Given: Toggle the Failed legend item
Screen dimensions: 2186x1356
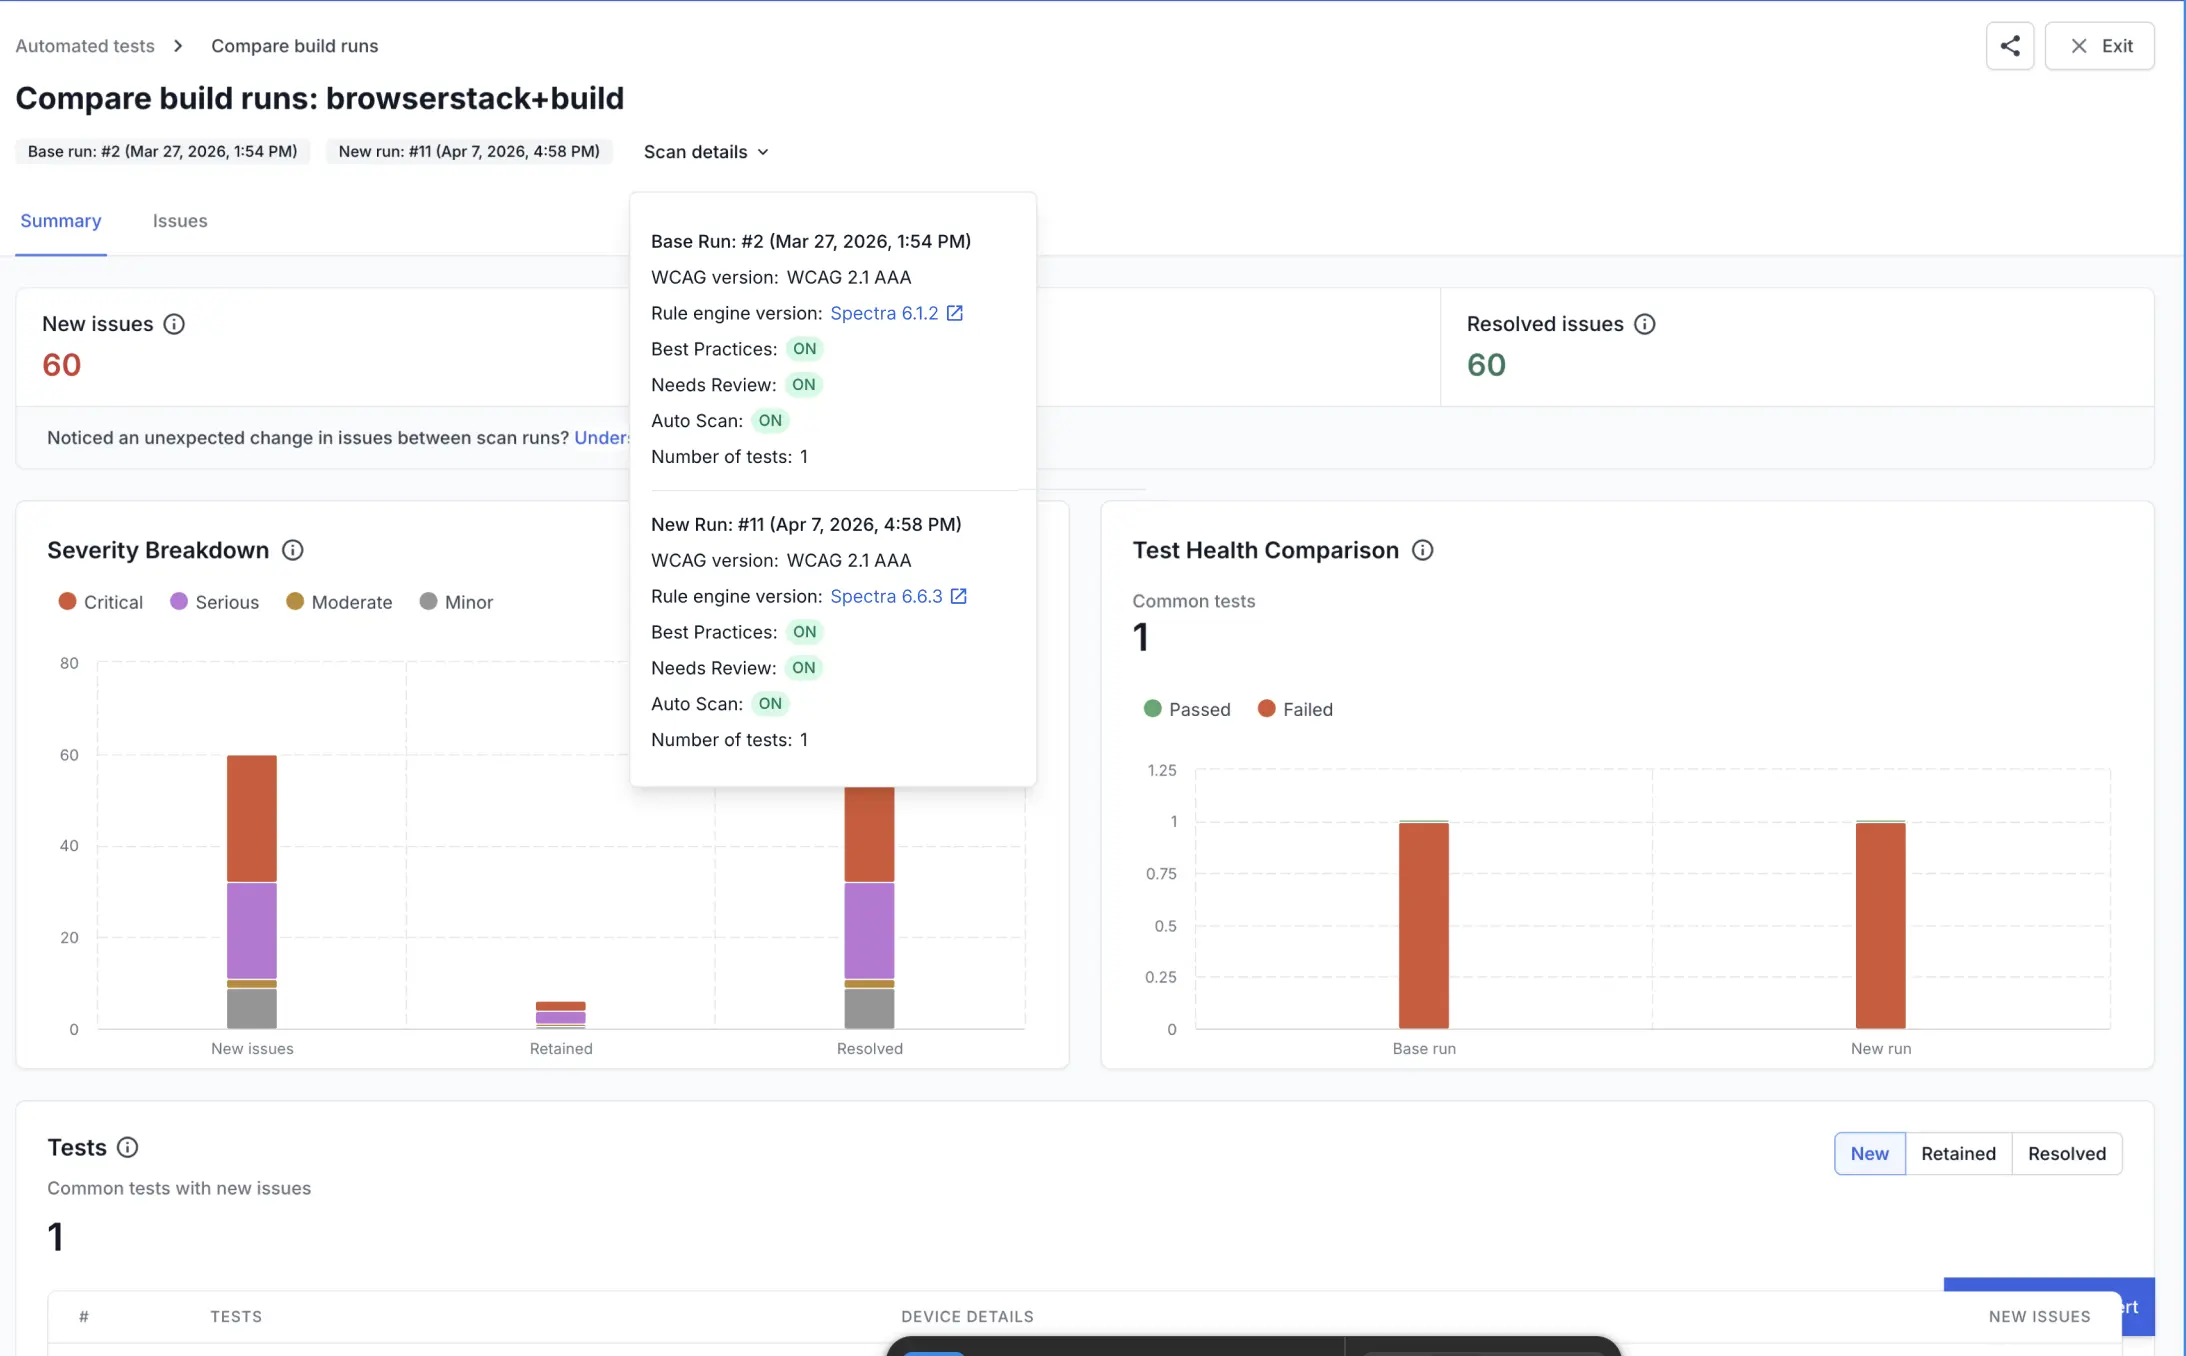Looking at the screenshot, I should point(1295,709).
